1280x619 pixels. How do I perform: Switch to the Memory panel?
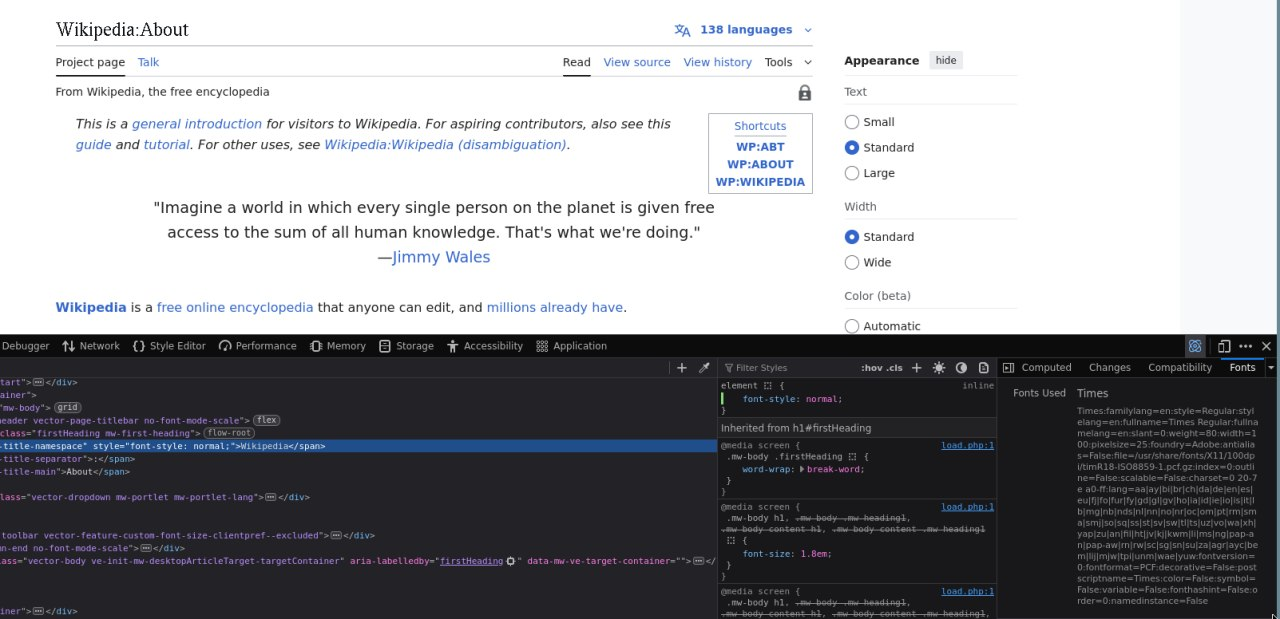pyautogui.click(x=338, y=346)
